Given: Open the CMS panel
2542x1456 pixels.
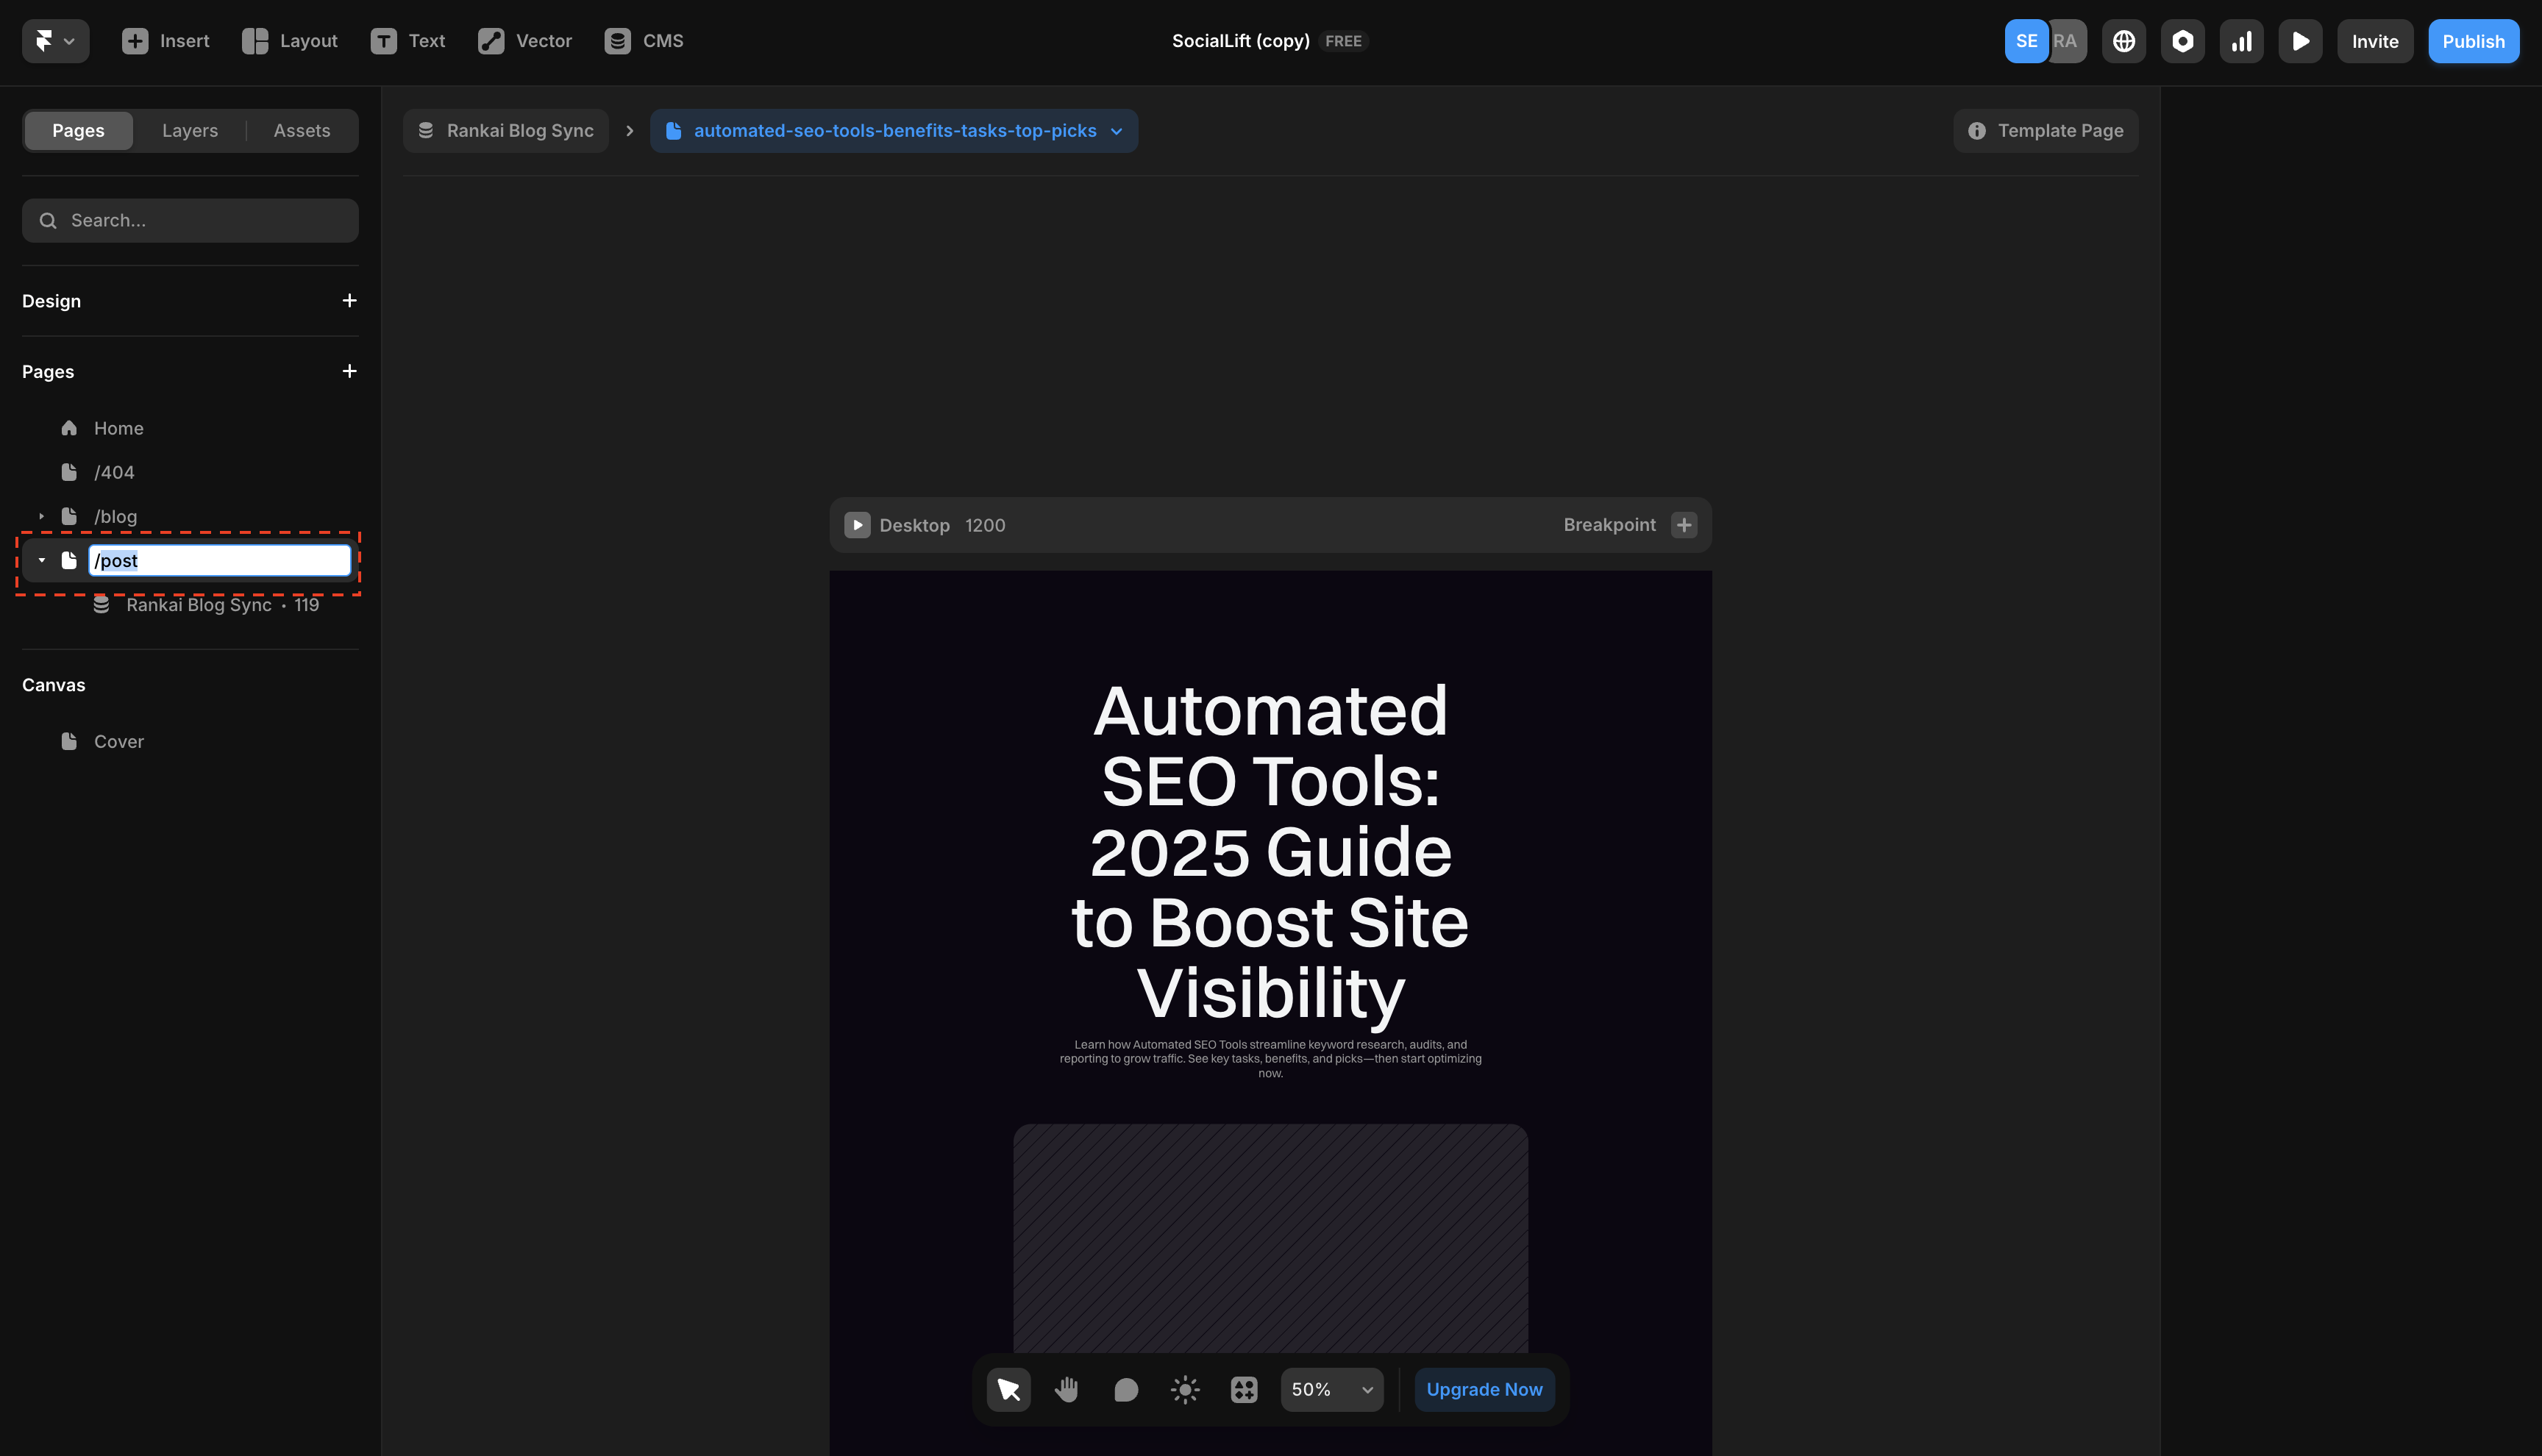Looking at the screenshot, I should pyautogui.click(x=643, y=41).
